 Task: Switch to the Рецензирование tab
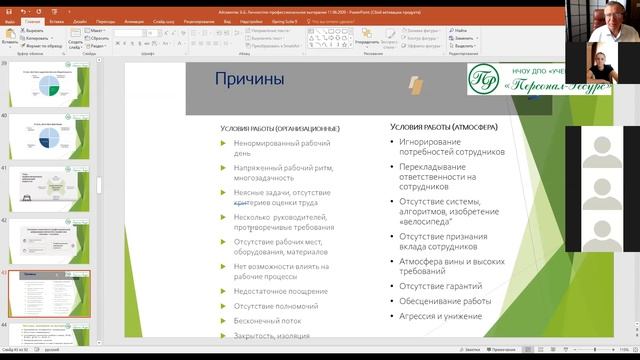click(x=199, y=22)
